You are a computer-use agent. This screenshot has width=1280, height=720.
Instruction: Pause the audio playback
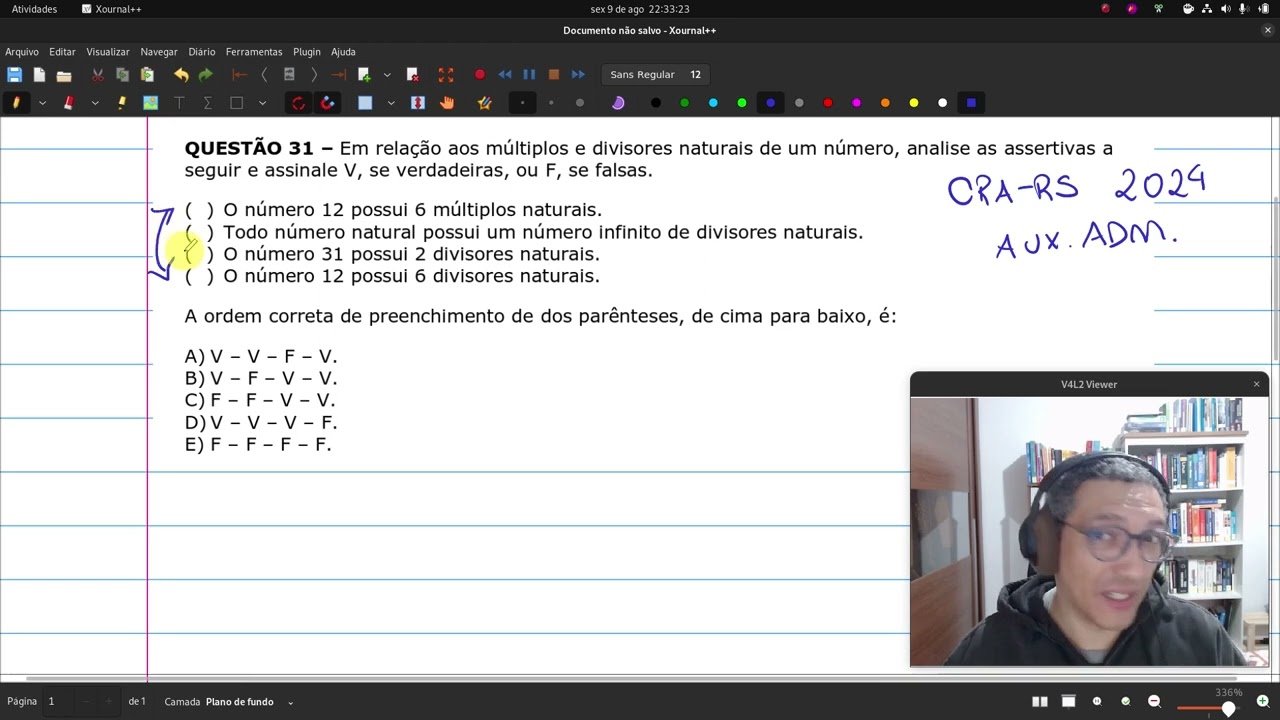[x=529, y=75]
